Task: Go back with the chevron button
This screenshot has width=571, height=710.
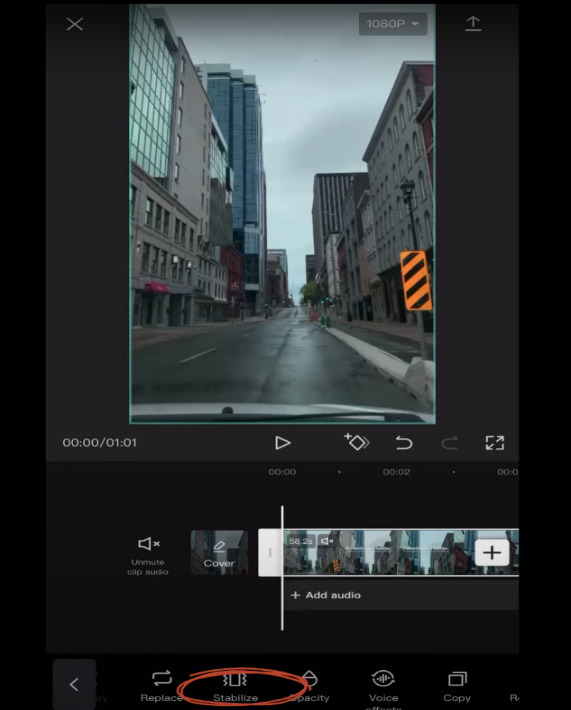Action: (x=74, y=684)
